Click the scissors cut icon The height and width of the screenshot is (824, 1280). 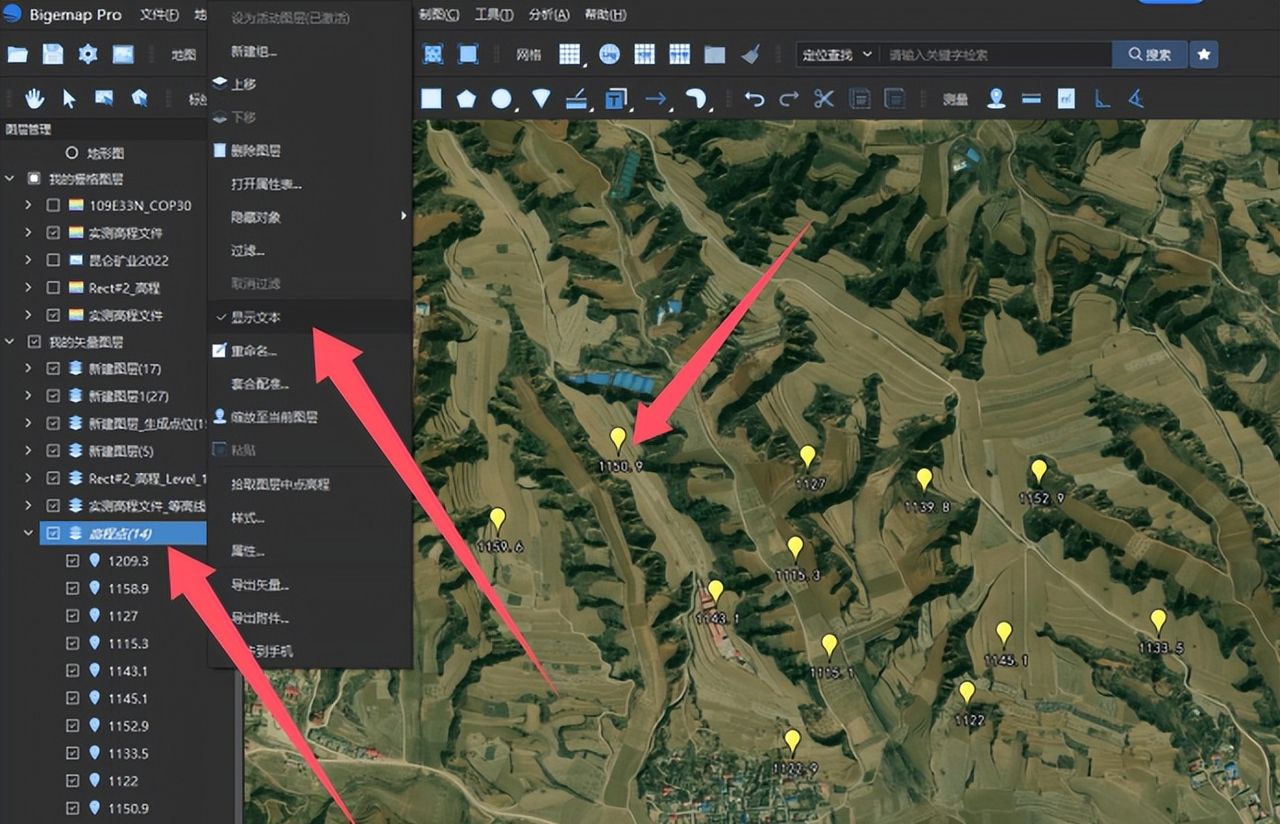tap(824, 98)
